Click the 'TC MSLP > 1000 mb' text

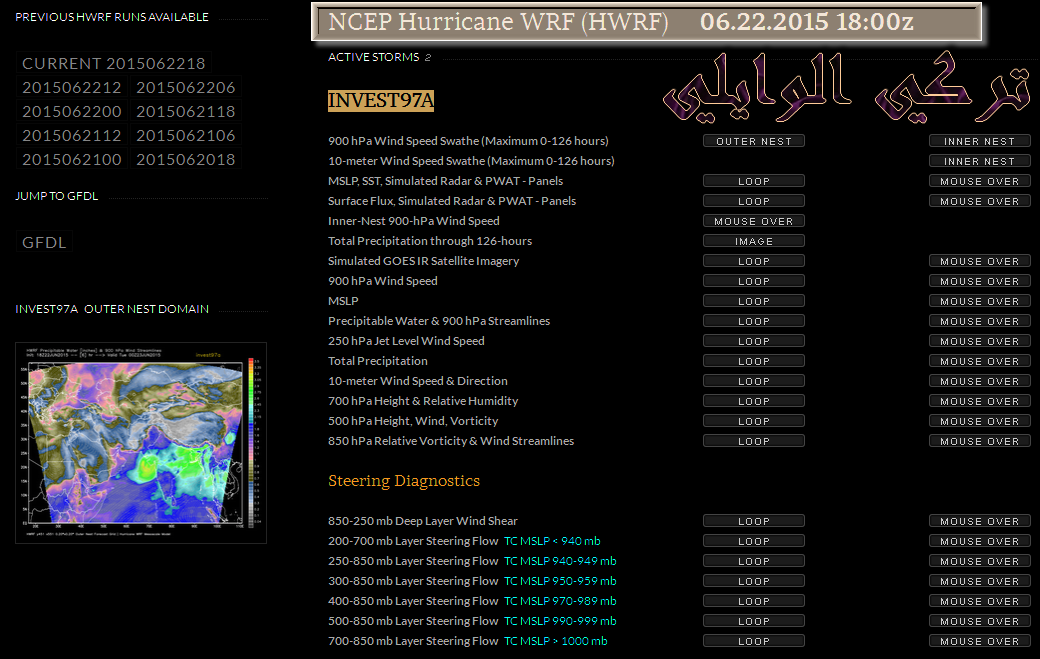(x=555, y=641)
